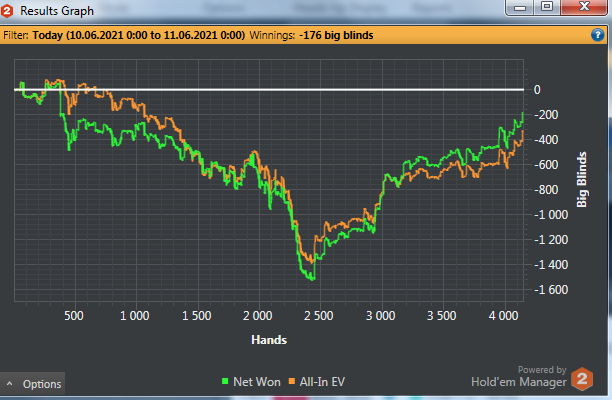This screenshot has width=612, height=400.
Task: Select the All-In EV legend label
Action: tap(322, 382)
